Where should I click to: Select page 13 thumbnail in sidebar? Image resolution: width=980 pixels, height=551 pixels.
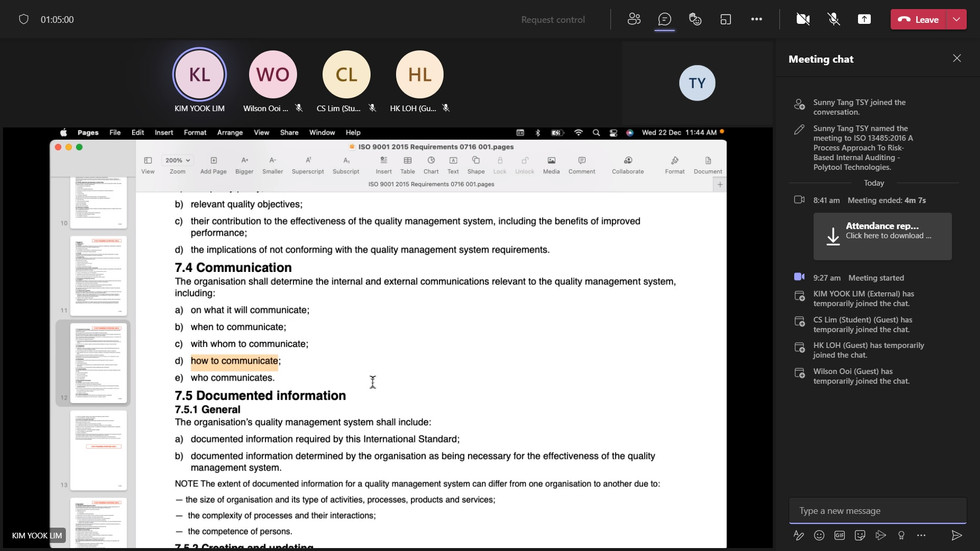99,450
